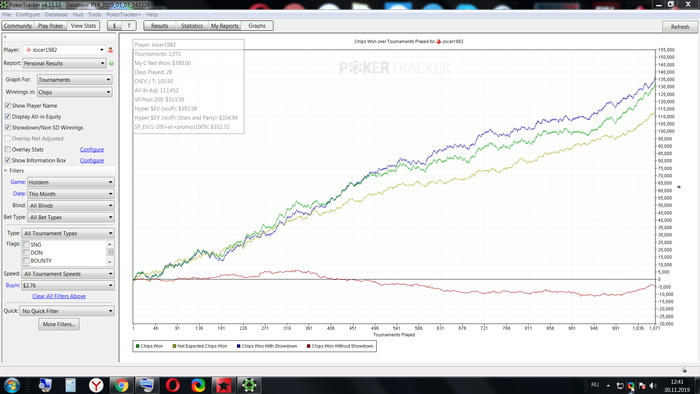
Task: Toggle Display All-in Equity checkbox
Action: [x=8, y=116]
